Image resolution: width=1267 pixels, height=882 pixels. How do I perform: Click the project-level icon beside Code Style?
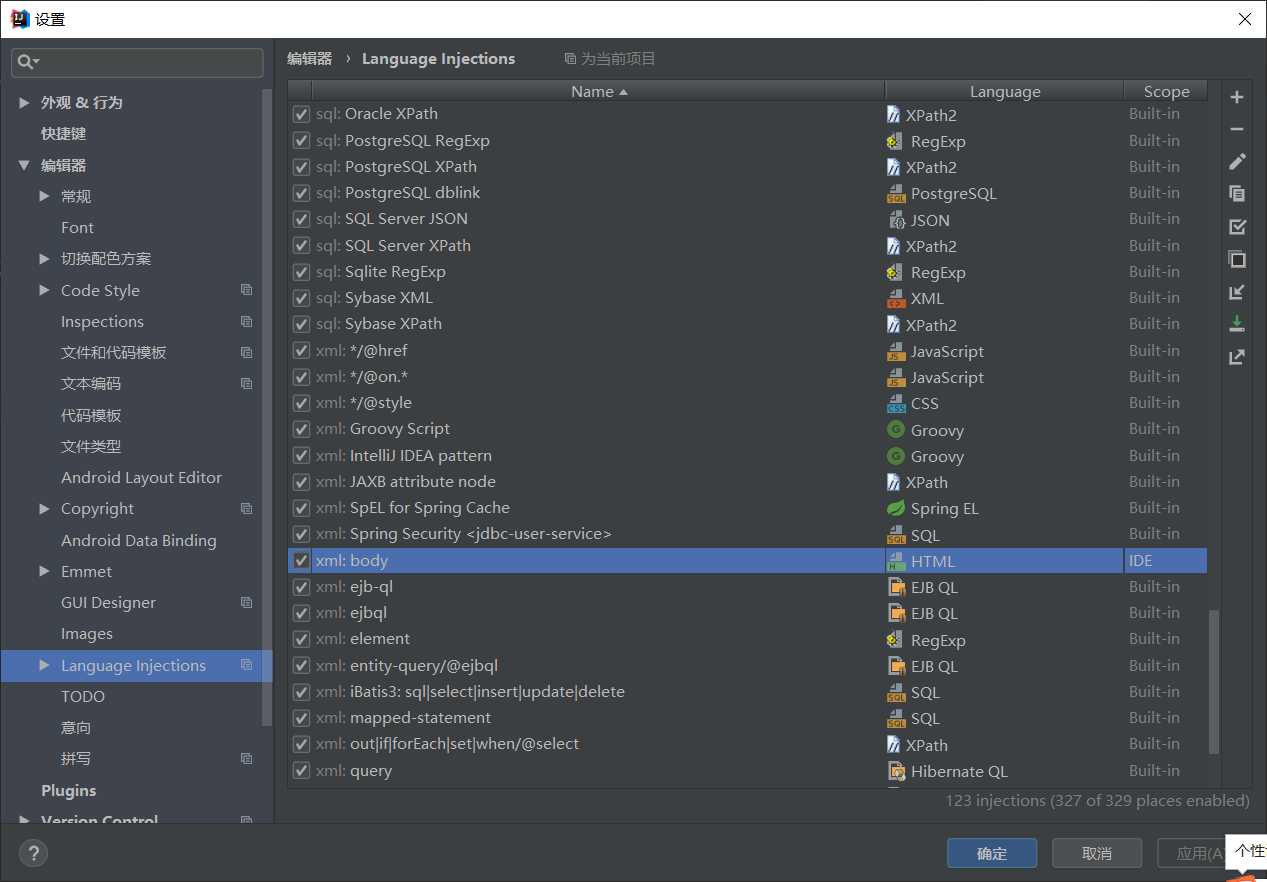(x=246, y=290)
